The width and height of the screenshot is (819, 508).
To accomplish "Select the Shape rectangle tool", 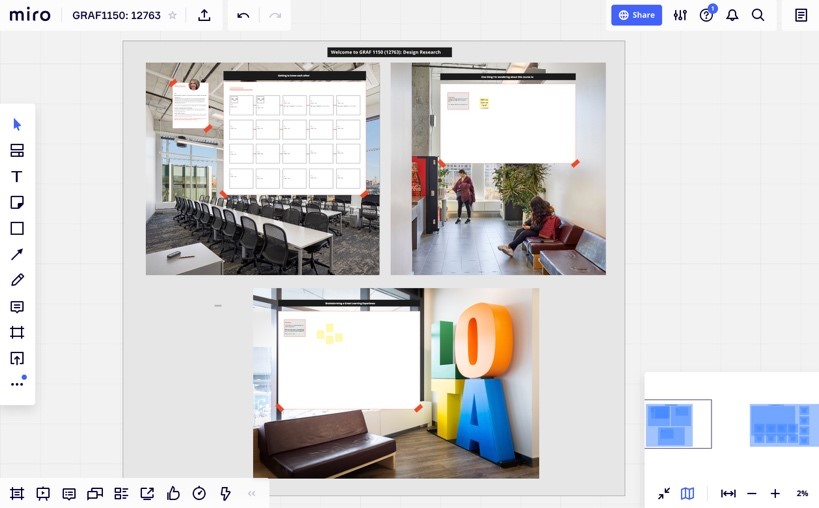I will tap(17, 229).
